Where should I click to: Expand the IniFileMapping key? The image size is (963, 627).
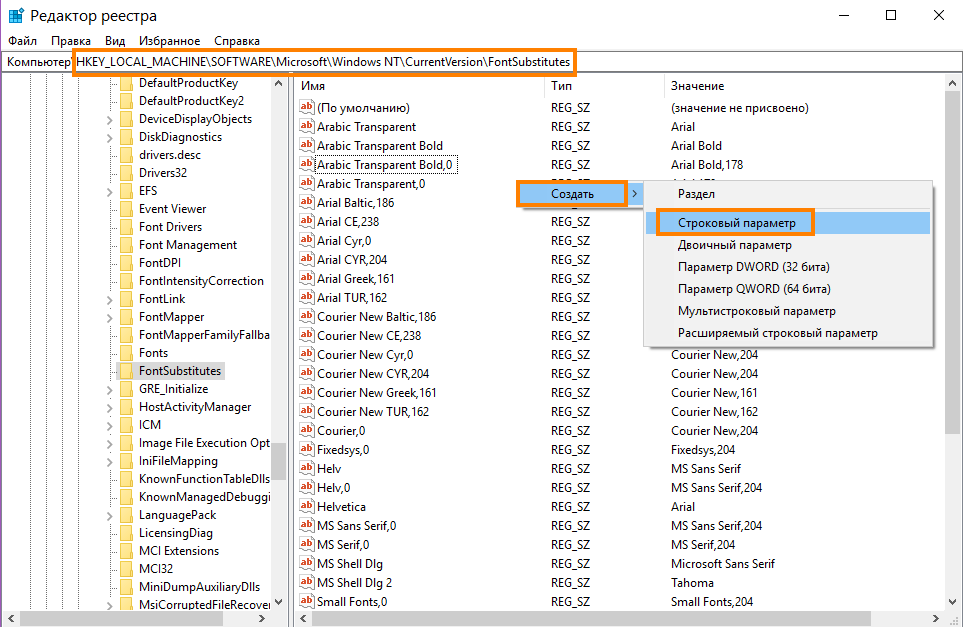[x=109, y=462]
